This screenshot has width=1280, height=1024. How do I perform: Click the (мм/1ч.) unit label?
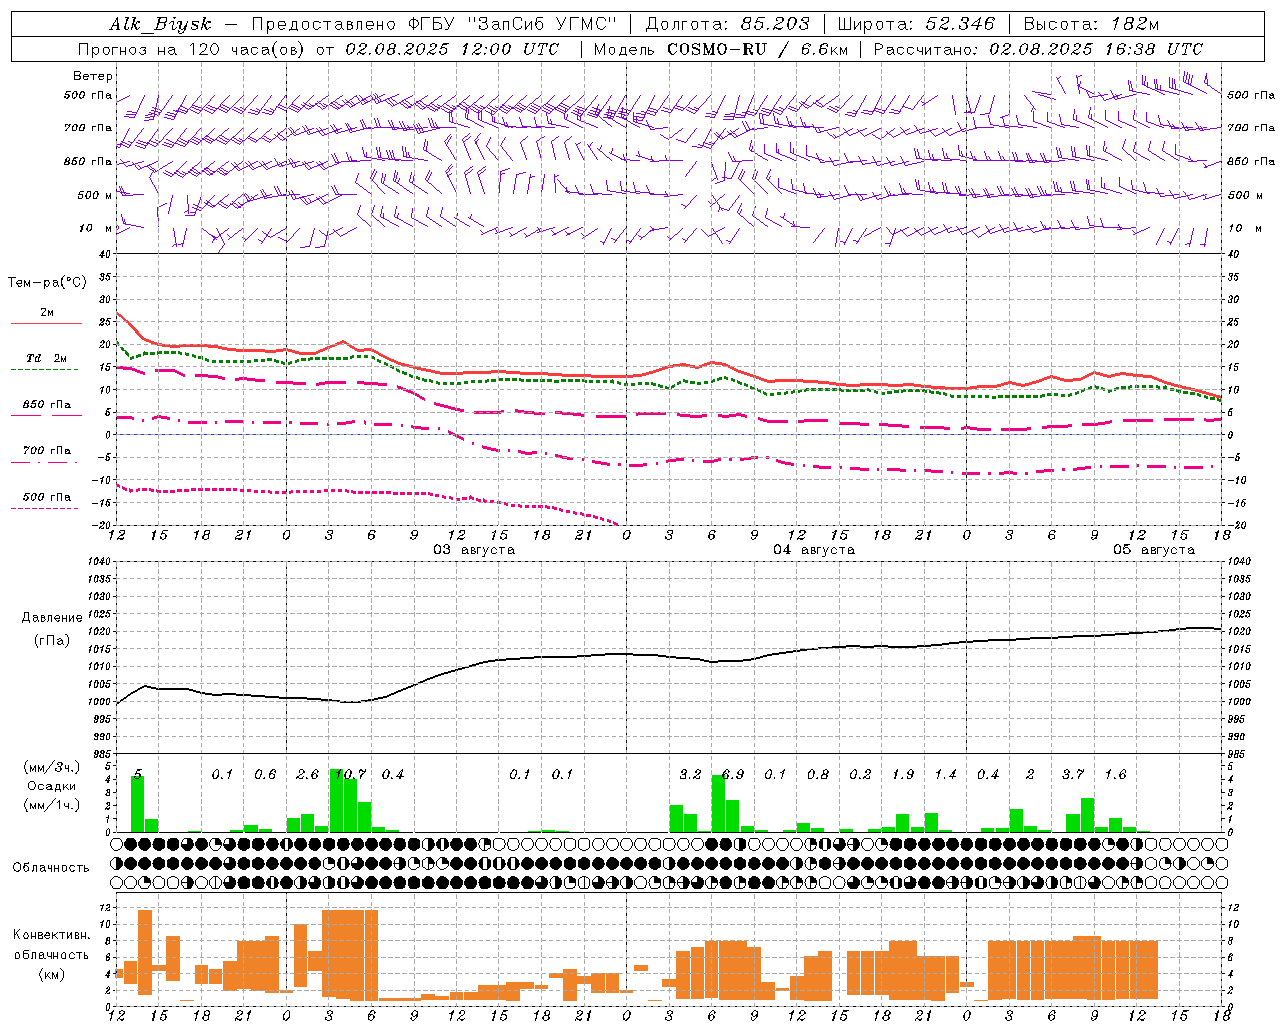click(x=51, y=805)
